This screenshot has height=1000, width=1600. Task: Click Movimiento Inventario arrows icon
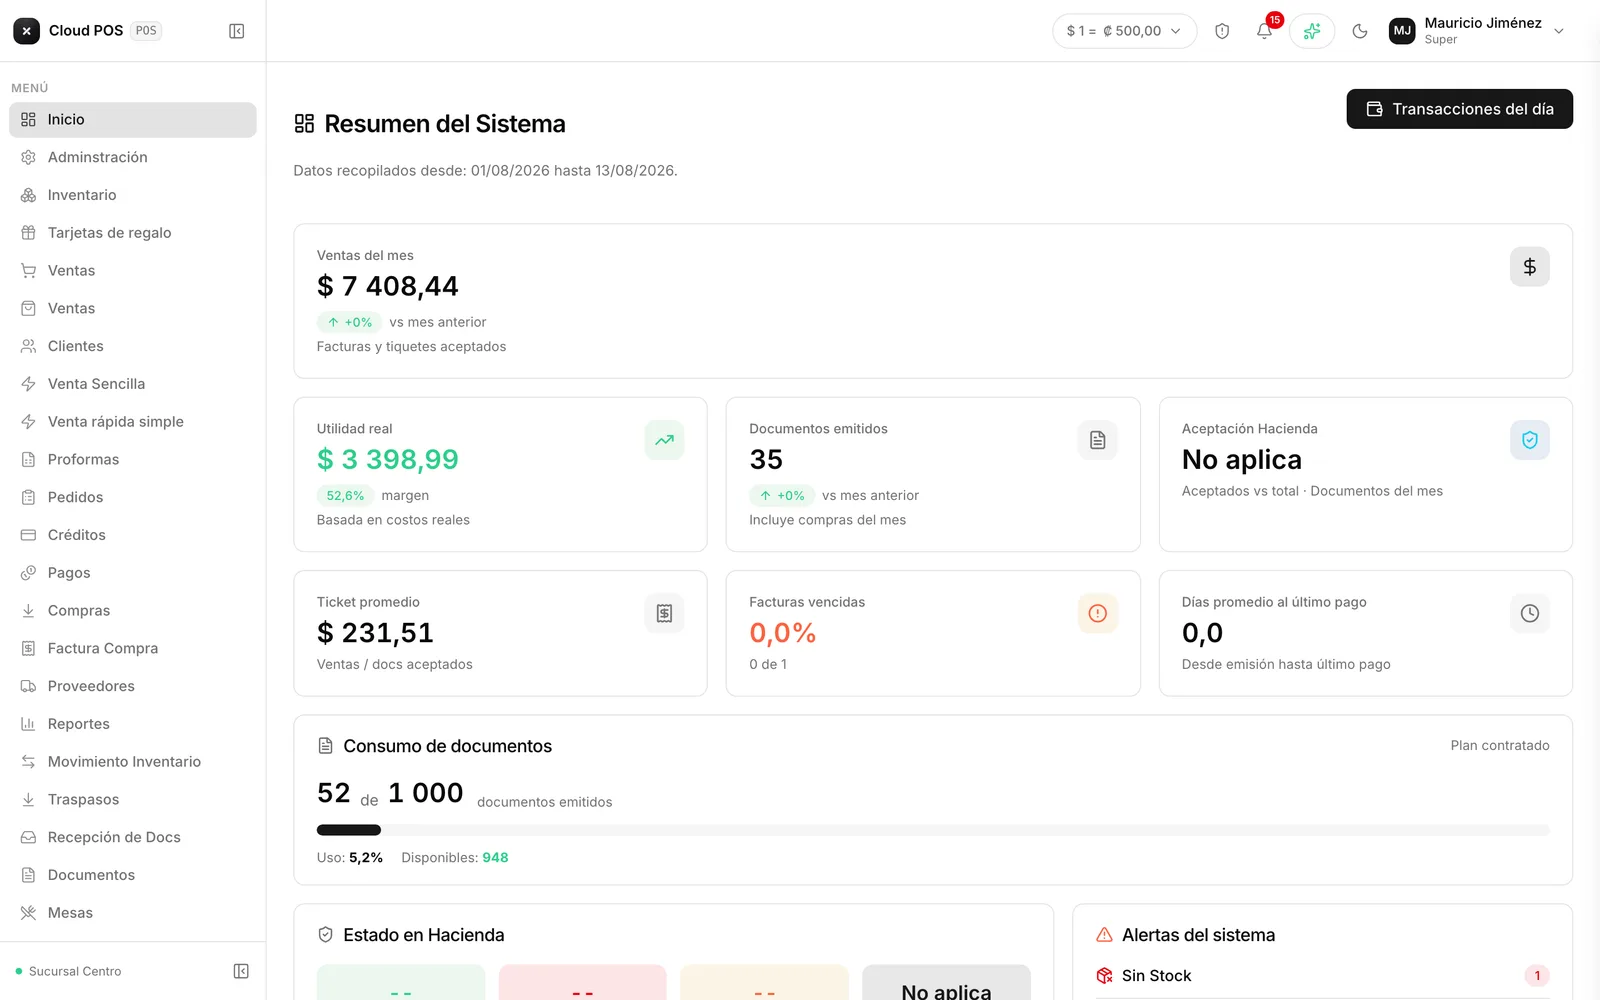pos(28,762)
